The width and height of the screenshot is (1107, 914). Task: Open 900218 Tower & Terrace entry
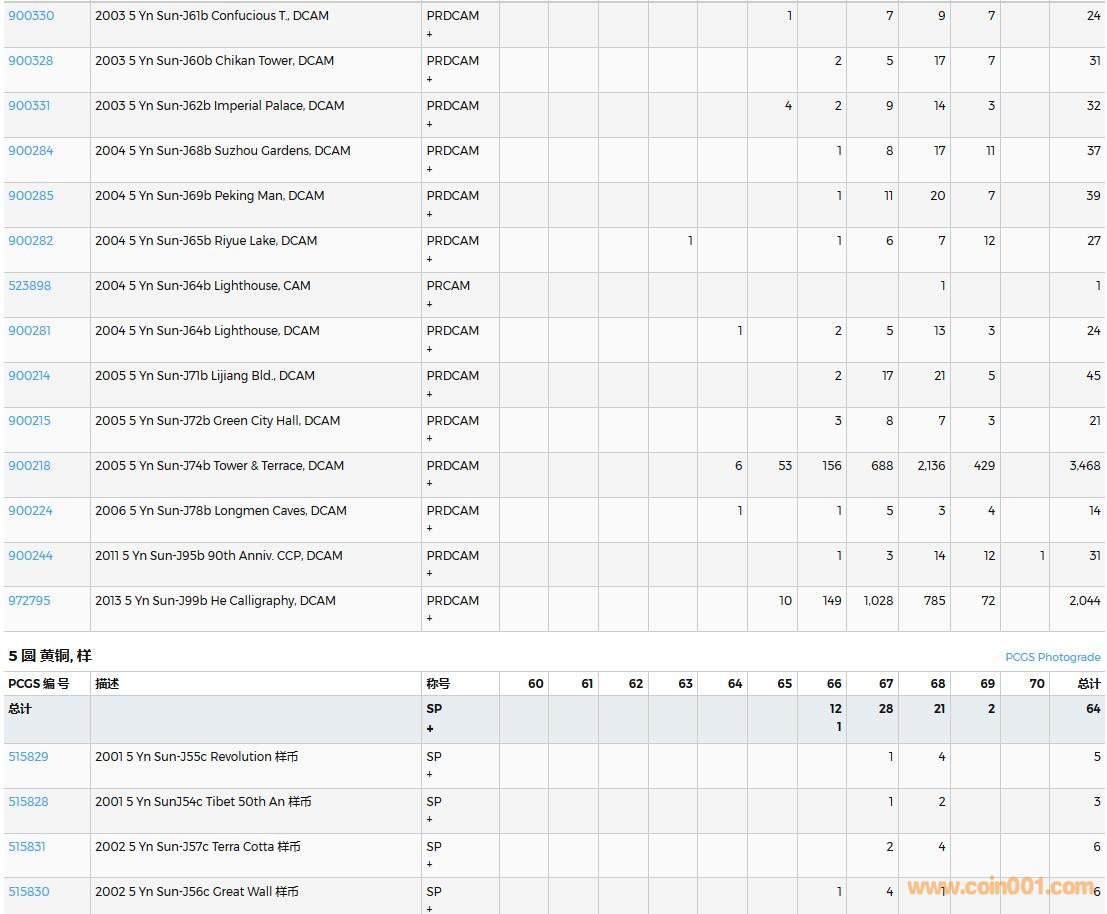pyautogui.click(x=29, y=466)
